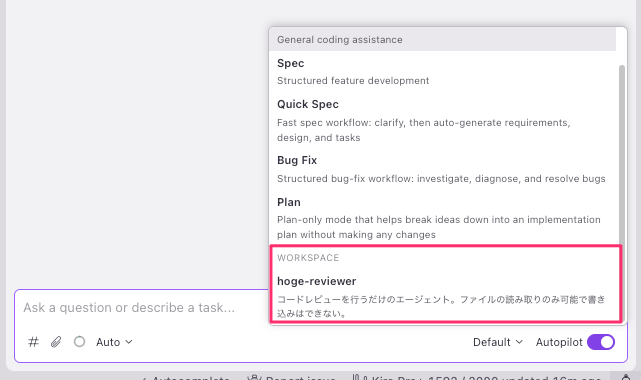Image resolution: width=641 pixels, height=380 pixels.
Task: Click the WORKSPACE section header text
Action: (x=308, y=258)
